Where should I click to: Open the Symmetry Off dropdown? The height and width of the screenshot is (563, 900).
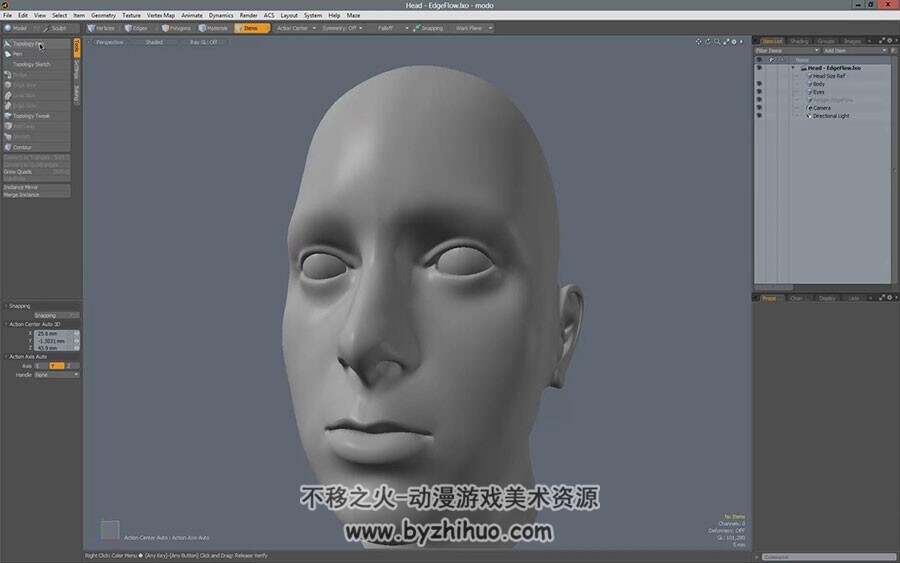coord(342,28)
